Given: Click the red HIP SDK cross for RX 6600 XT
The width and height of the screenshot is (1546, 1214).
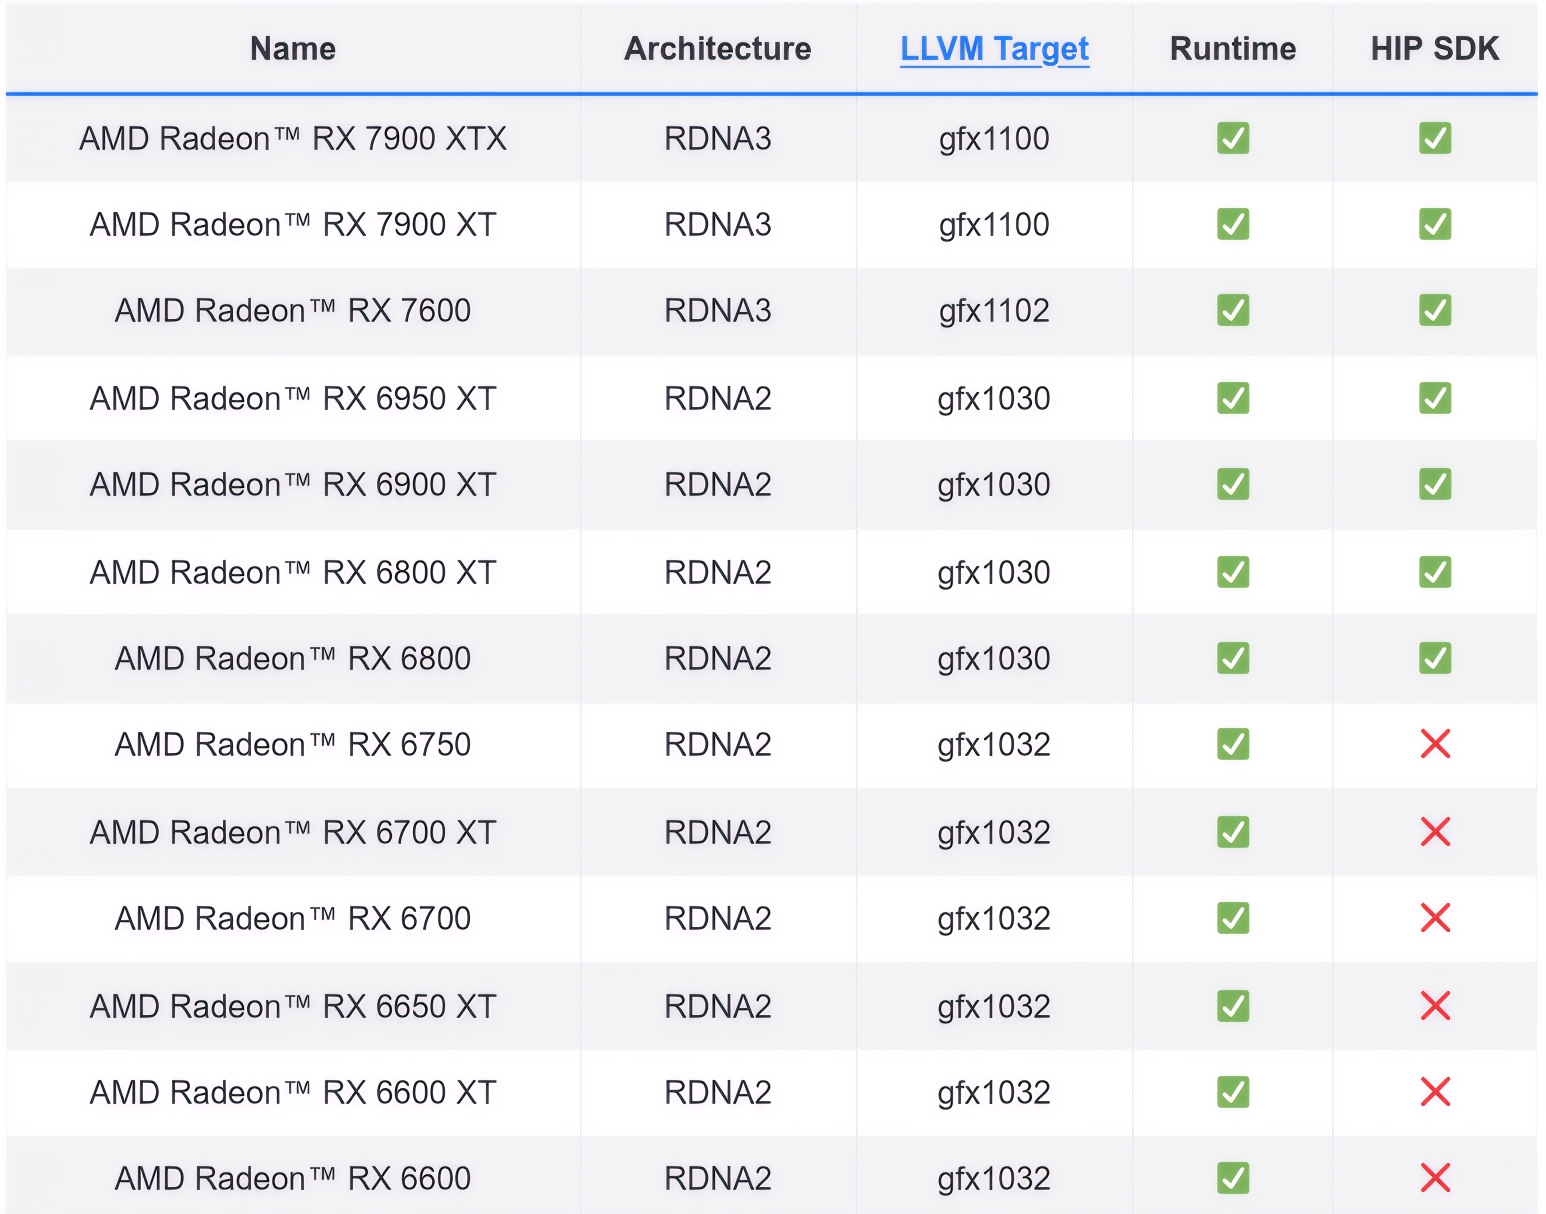Looking at the screenshot, I should point(1435,1092).
